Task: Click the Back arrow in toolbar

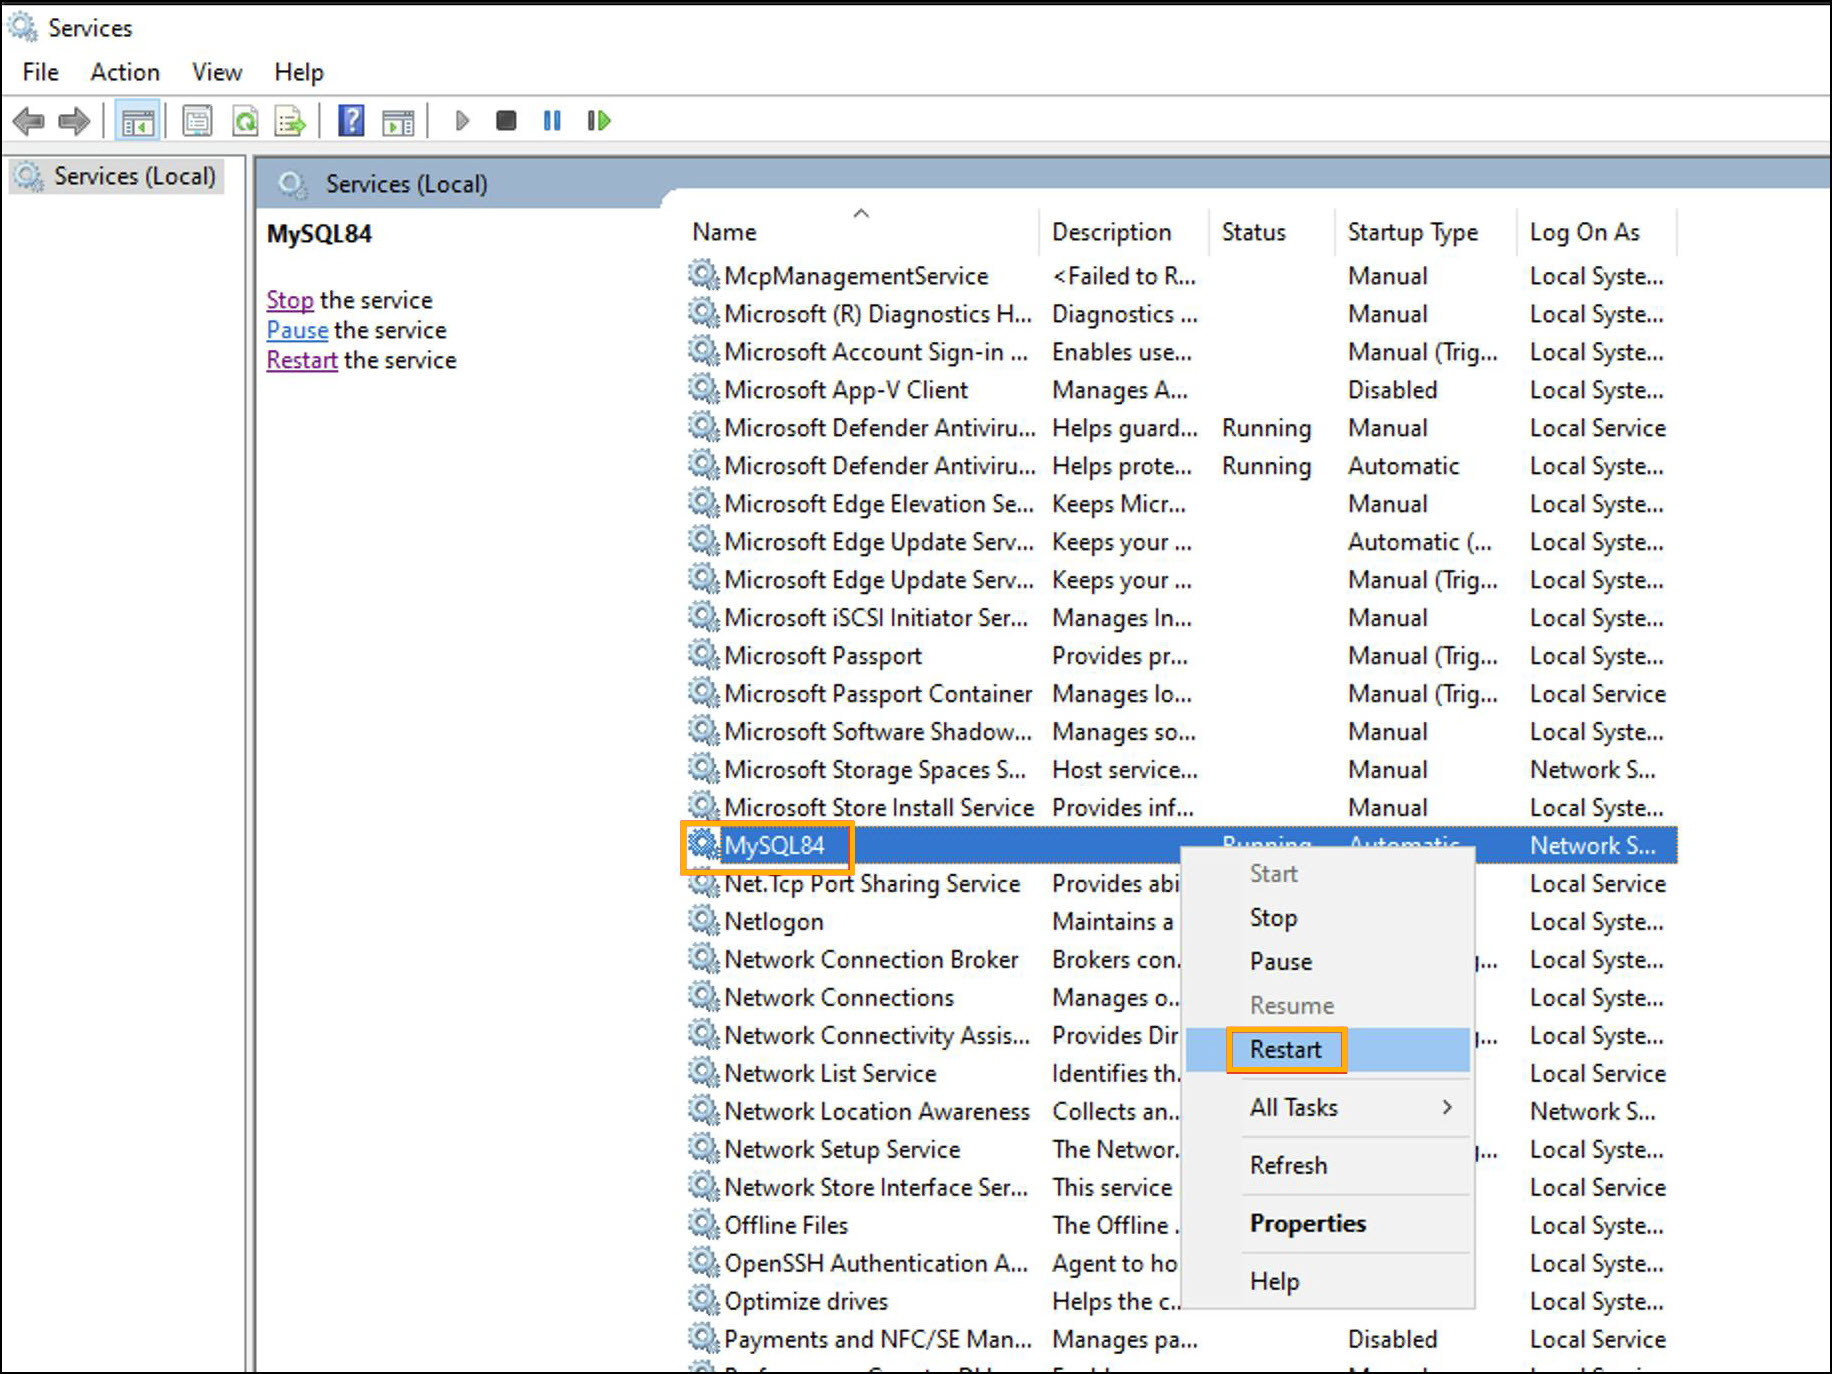Action: (28, 122)
